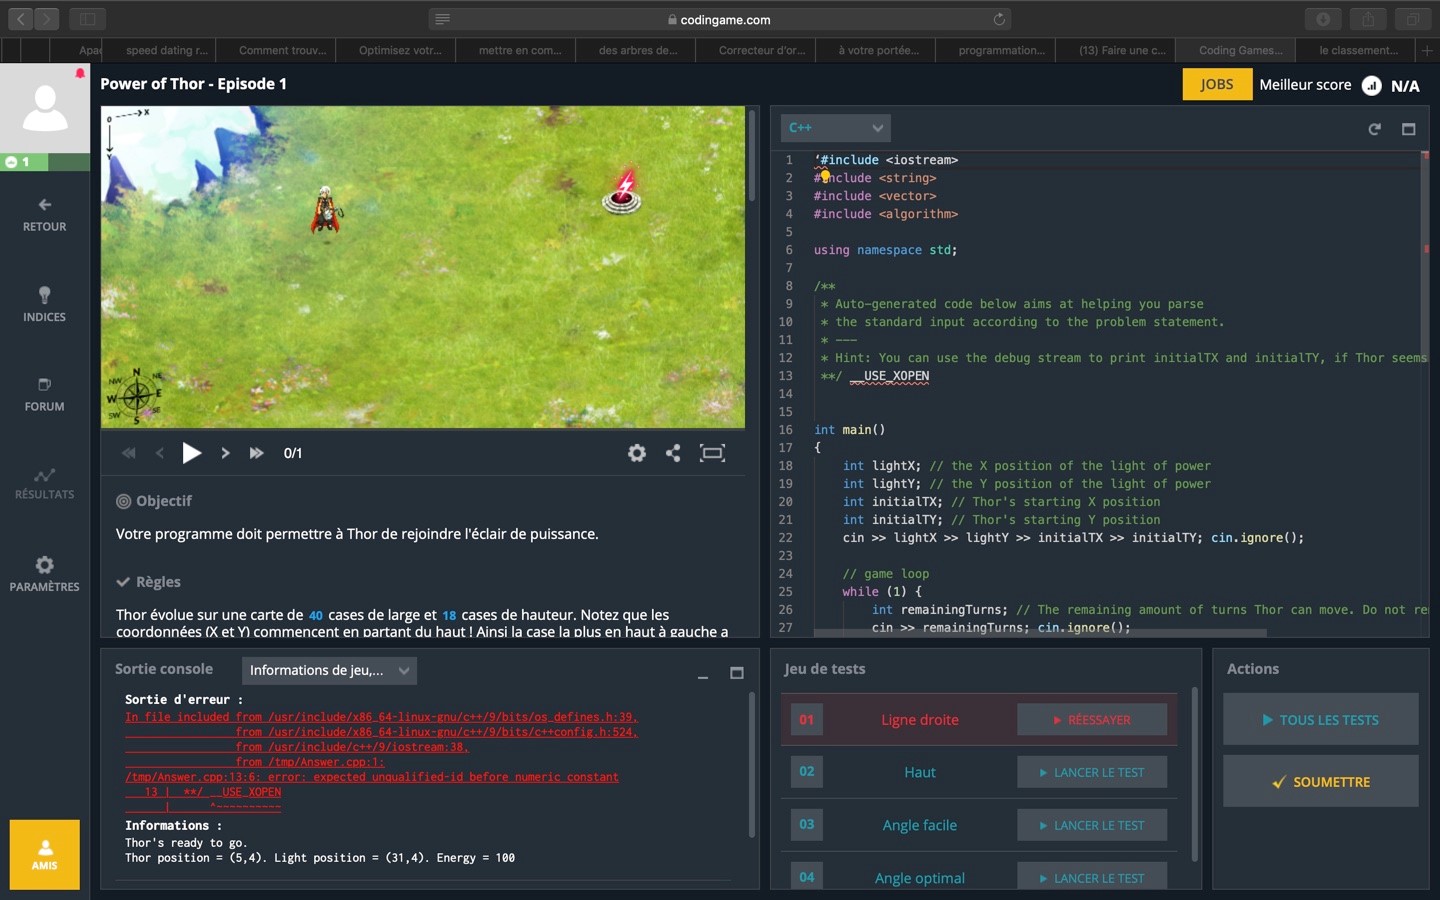This screenshot has height=900, width=1440.
Task: Click the code editor horizontal scrollbar
Action: pyautogui.click(x=1040, y=633)
